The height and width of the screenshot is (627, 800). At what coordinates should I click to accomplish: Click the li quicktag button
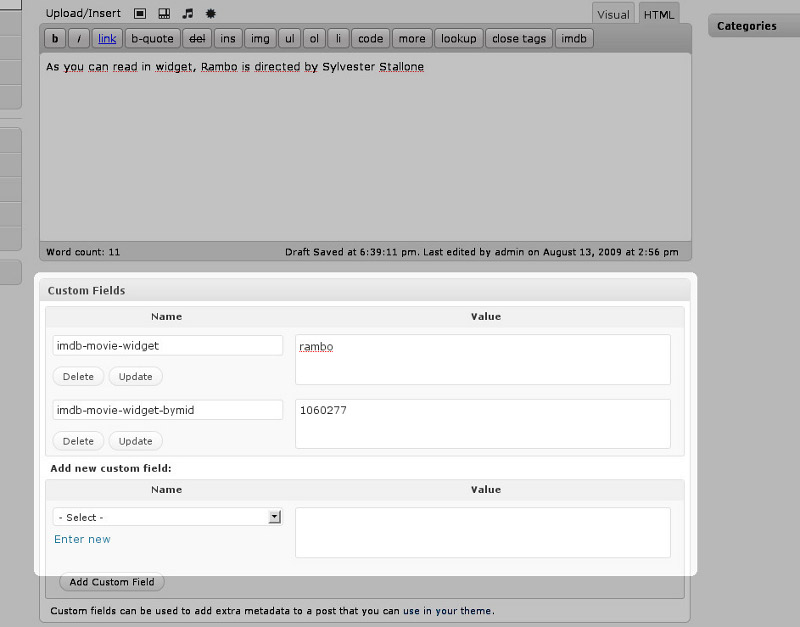[338, 39]
